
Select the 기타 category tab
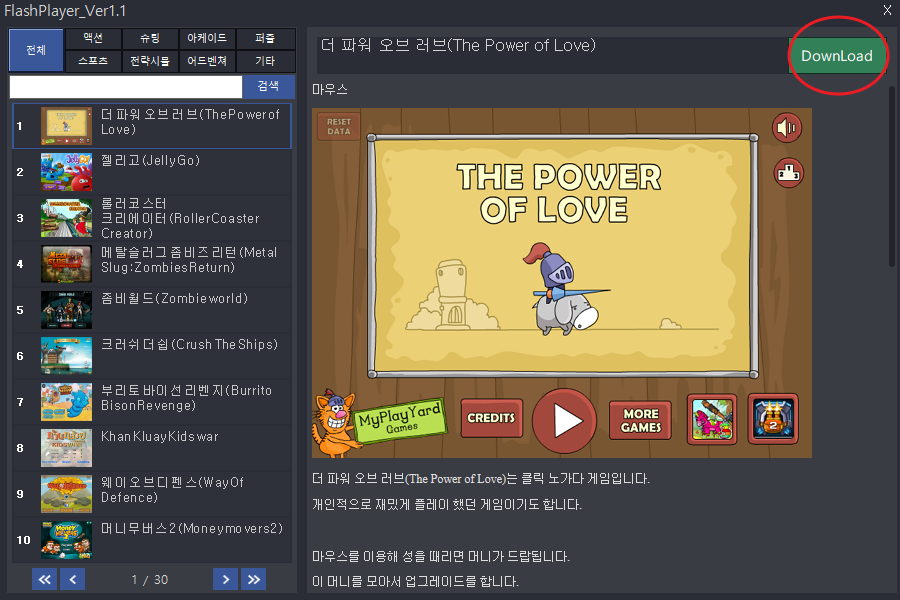pyautogui.click(x=265, y=61)
